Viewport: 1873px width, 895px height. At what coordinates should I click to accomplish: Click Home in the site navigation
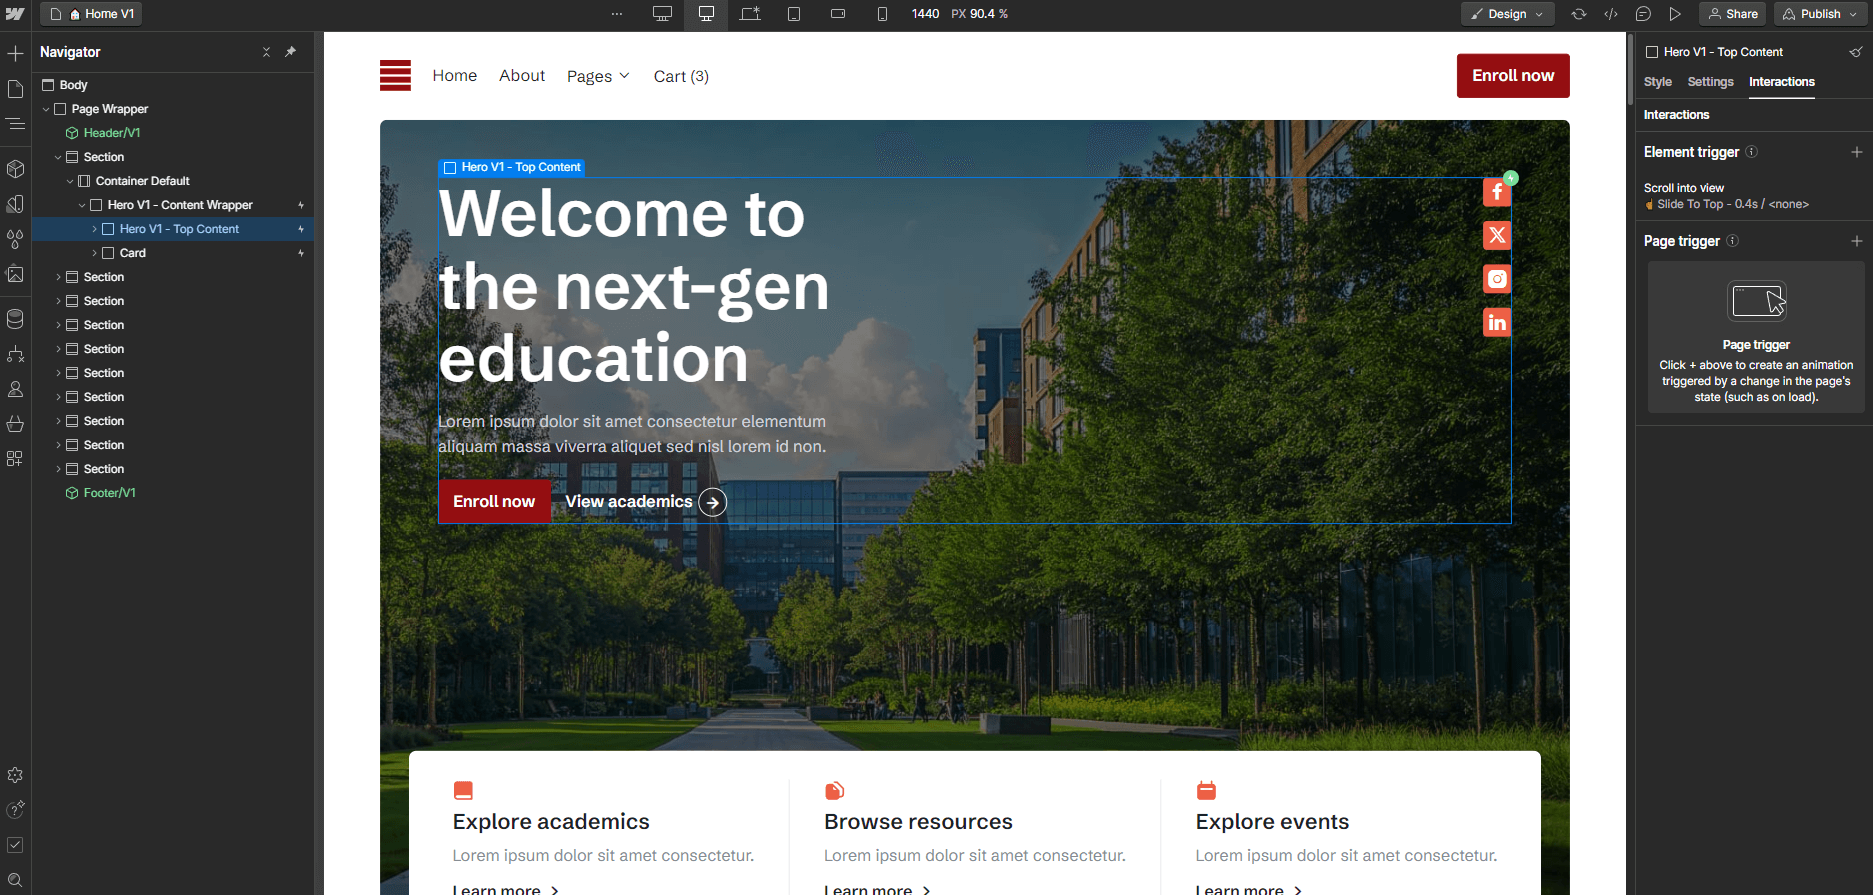click(x=455, y=76)
